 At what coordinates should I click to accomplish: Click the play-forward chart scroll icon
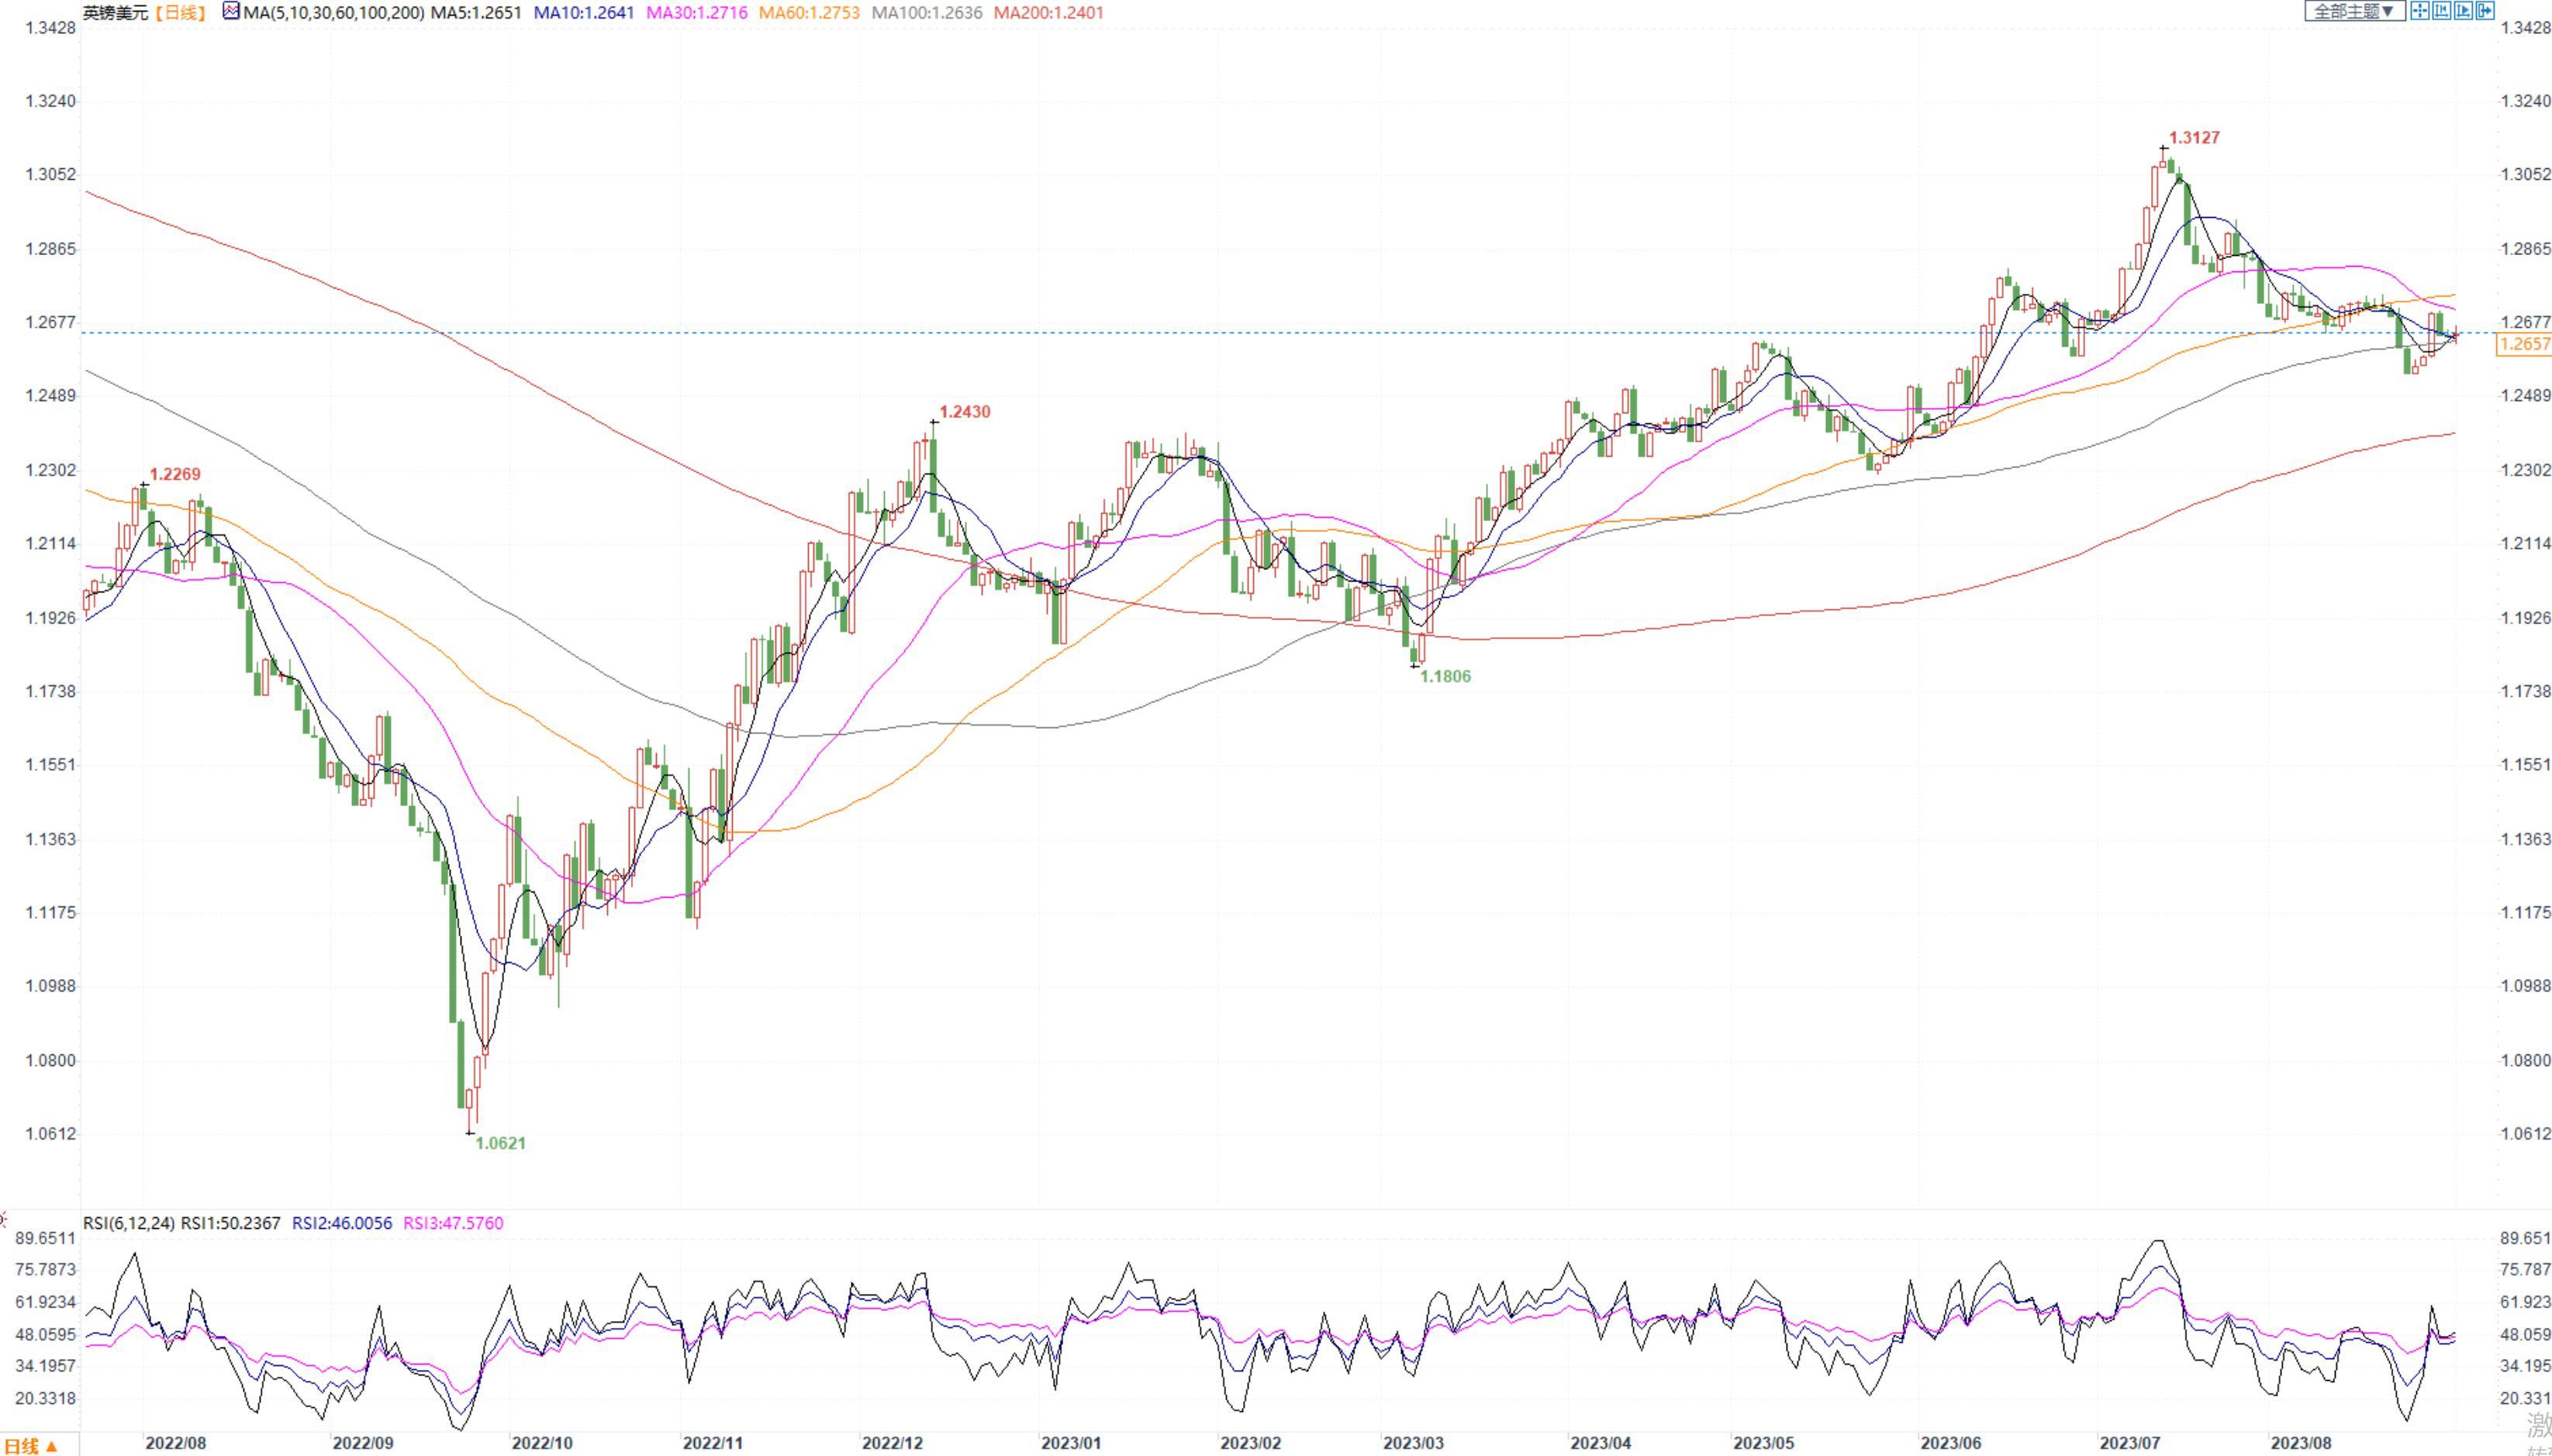[x=2464, y=11]
